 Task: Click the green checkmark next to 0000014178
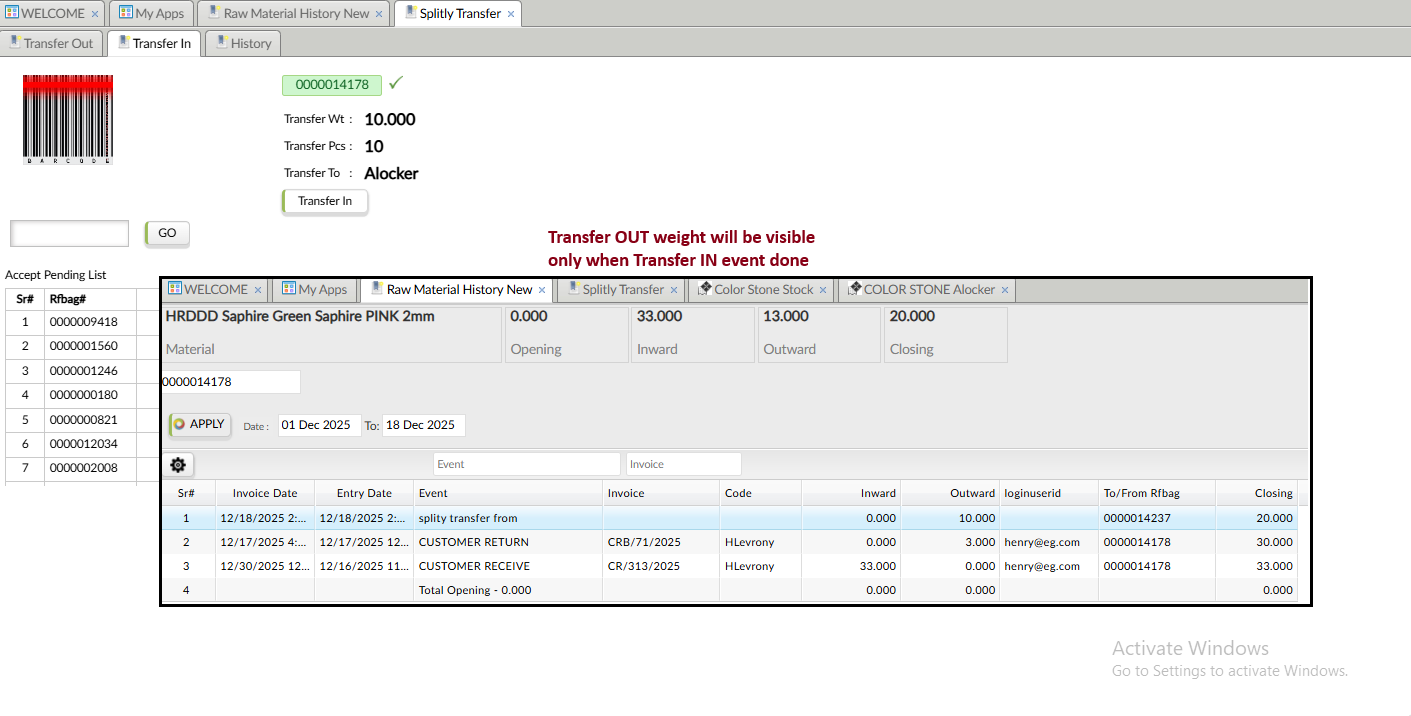[396, 83]
